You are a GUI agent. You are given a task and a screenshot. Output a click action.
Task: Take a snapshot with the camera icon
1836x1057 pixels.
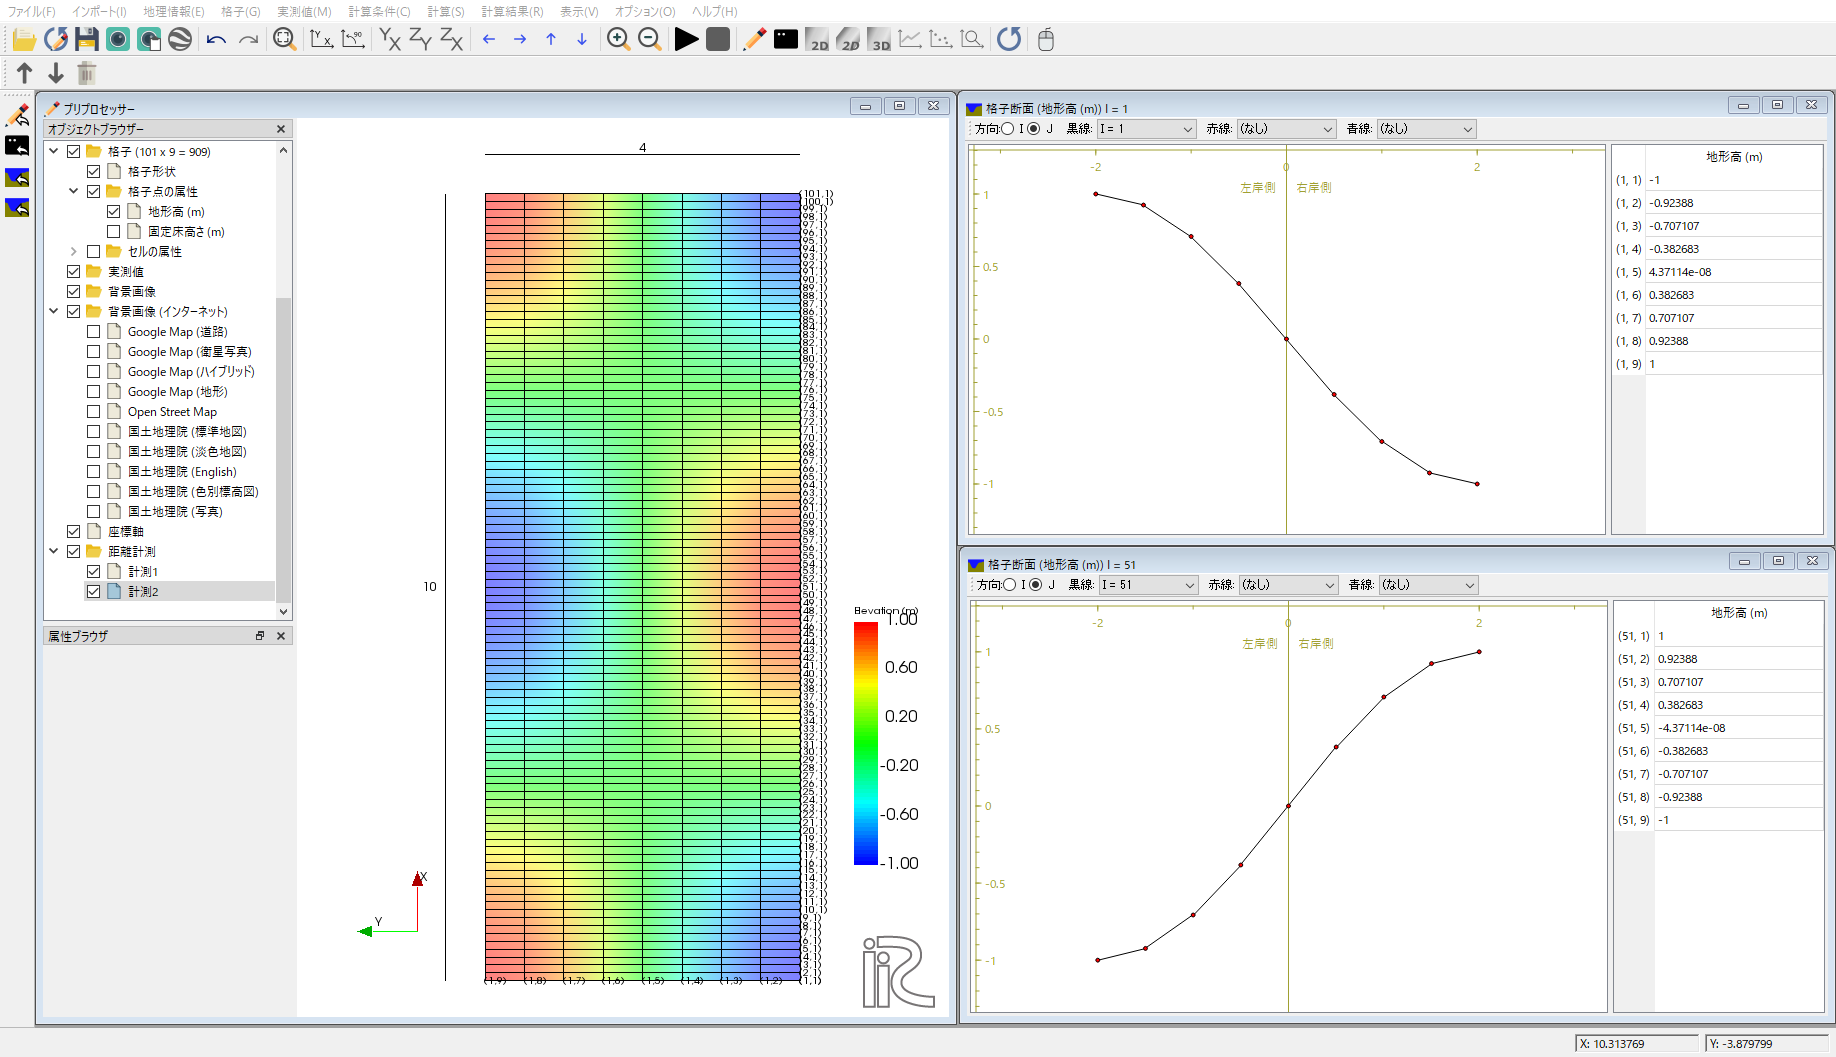(118, 39)
